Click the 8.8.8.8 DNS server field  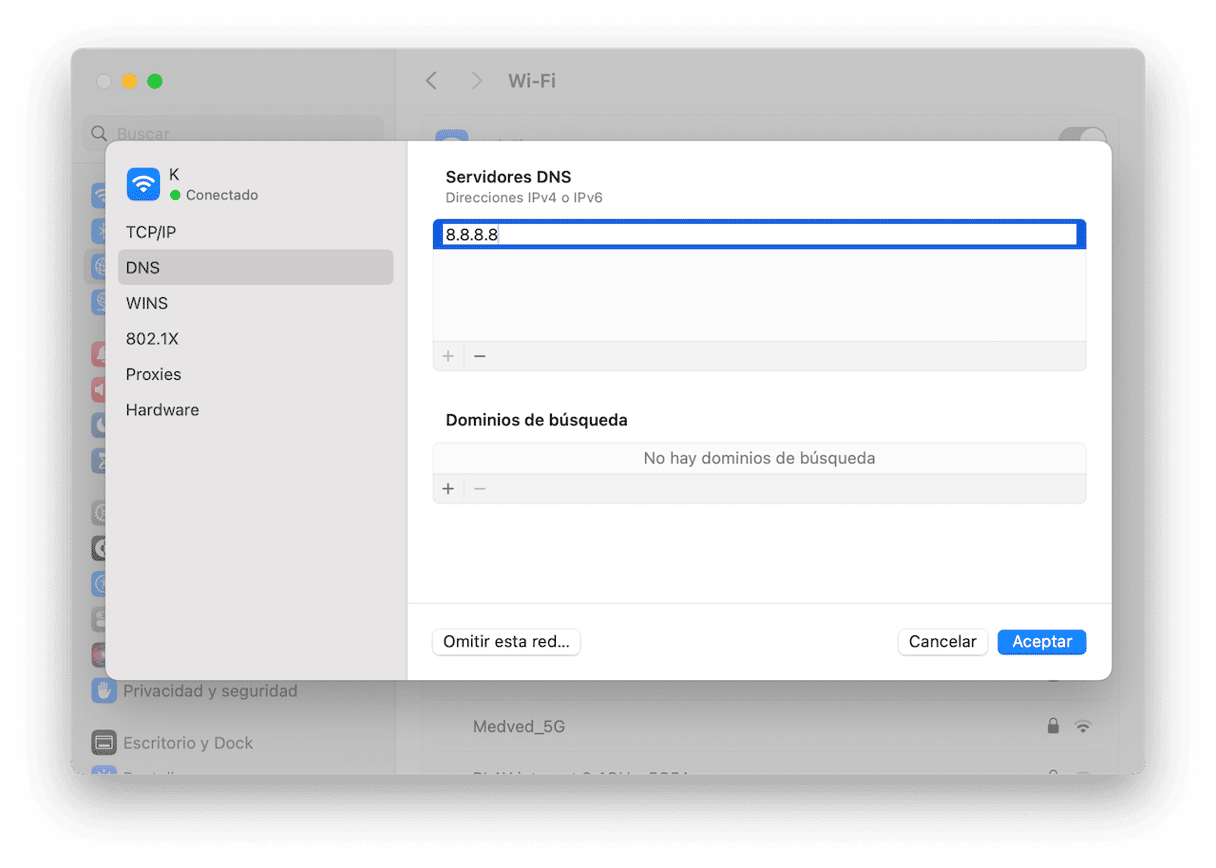(760, 235)
